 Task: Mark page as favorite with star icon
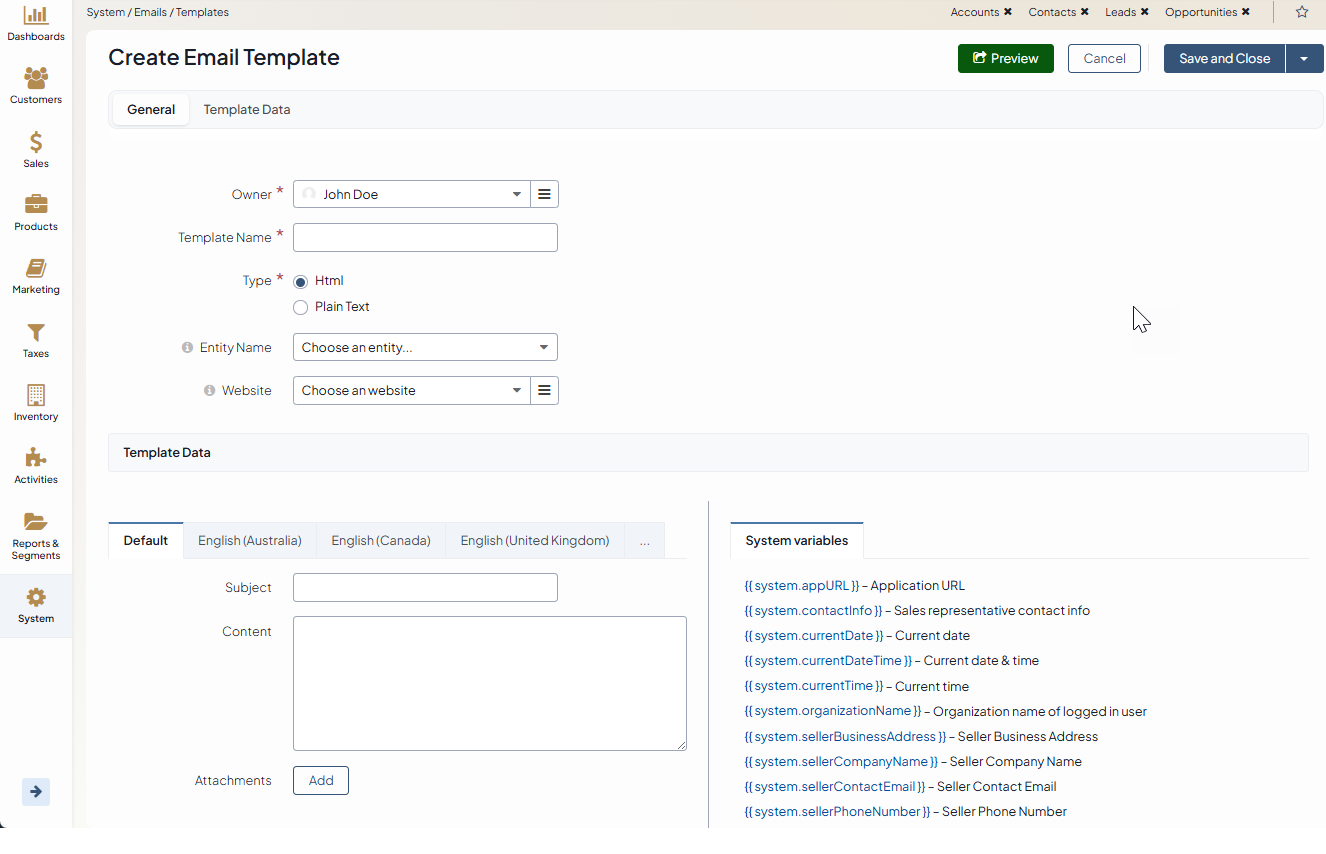pos(1301,12)
